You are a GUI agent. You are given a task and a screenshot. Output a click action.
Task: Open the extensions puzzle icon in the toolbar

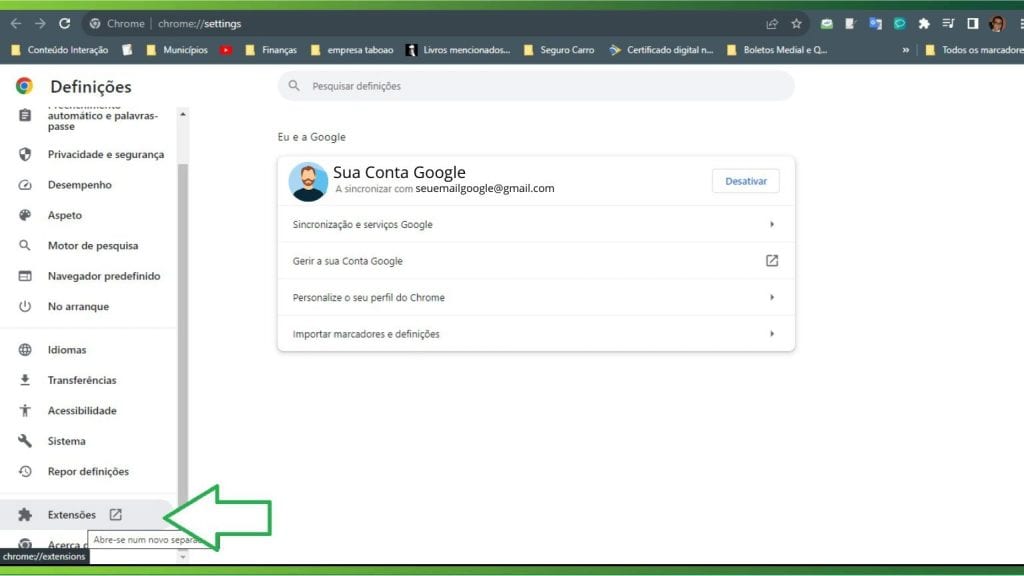click(x=923, y=24)
